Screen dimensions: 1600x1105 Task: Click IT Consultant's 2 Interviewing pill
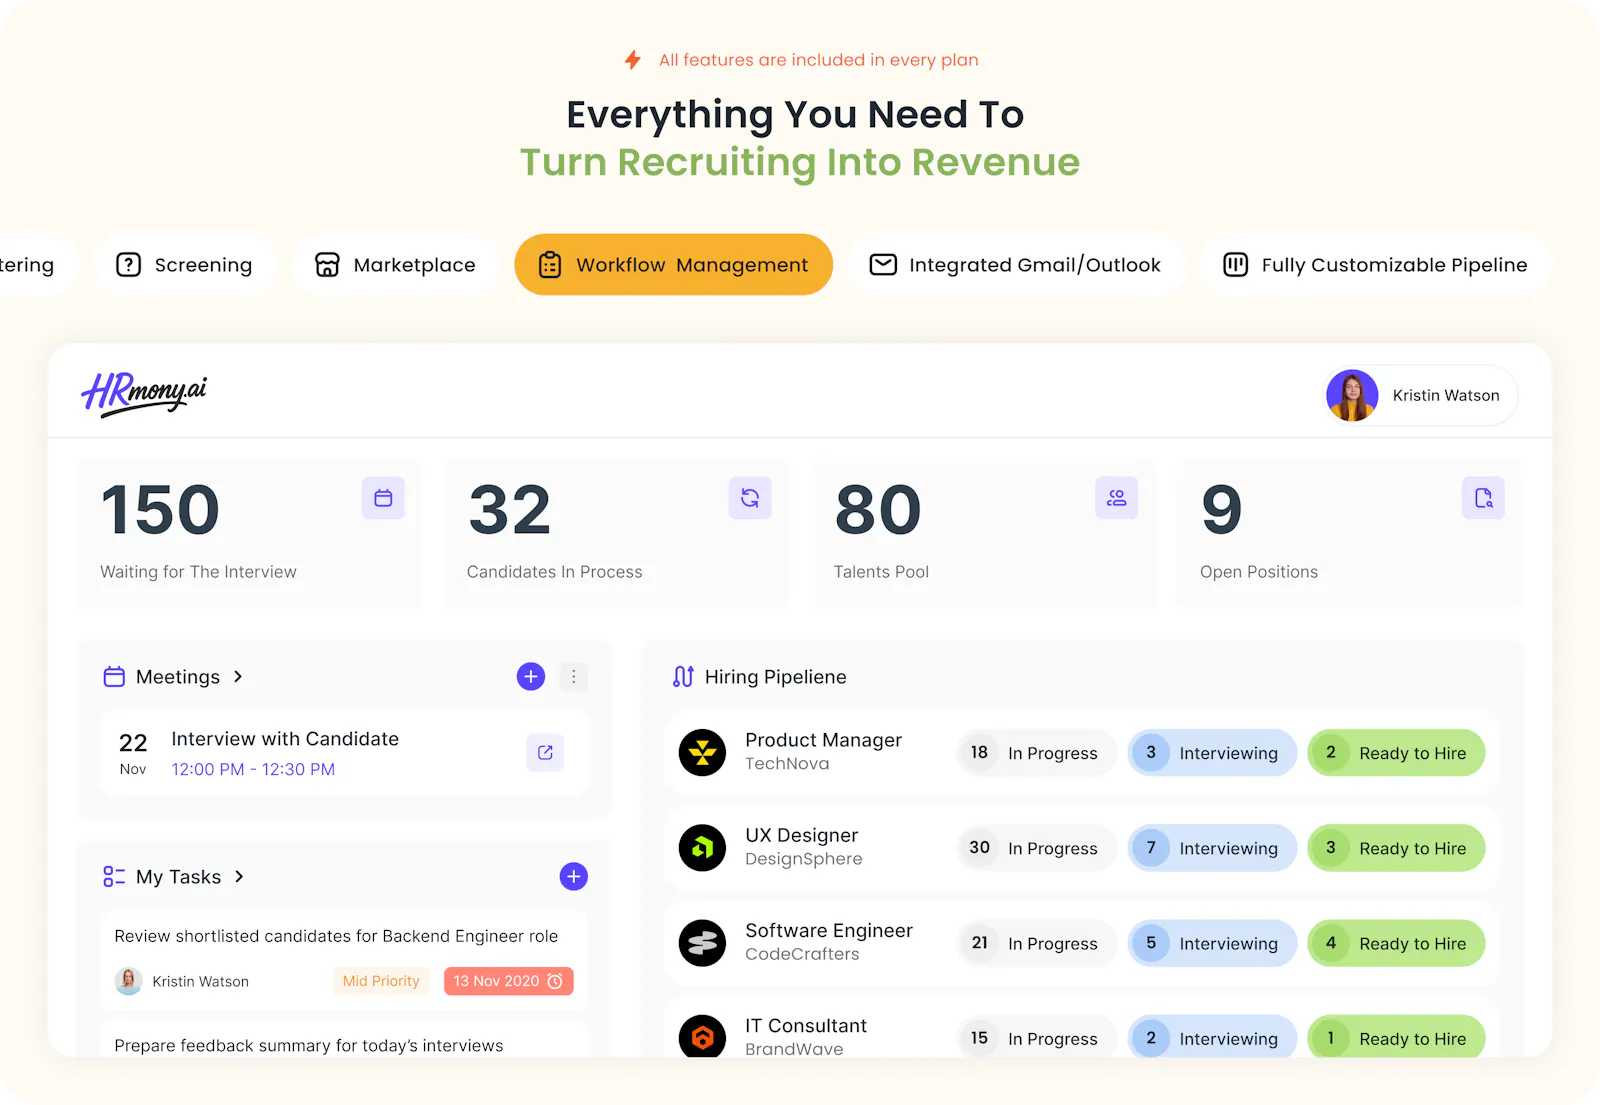tap(1212, 1038)
